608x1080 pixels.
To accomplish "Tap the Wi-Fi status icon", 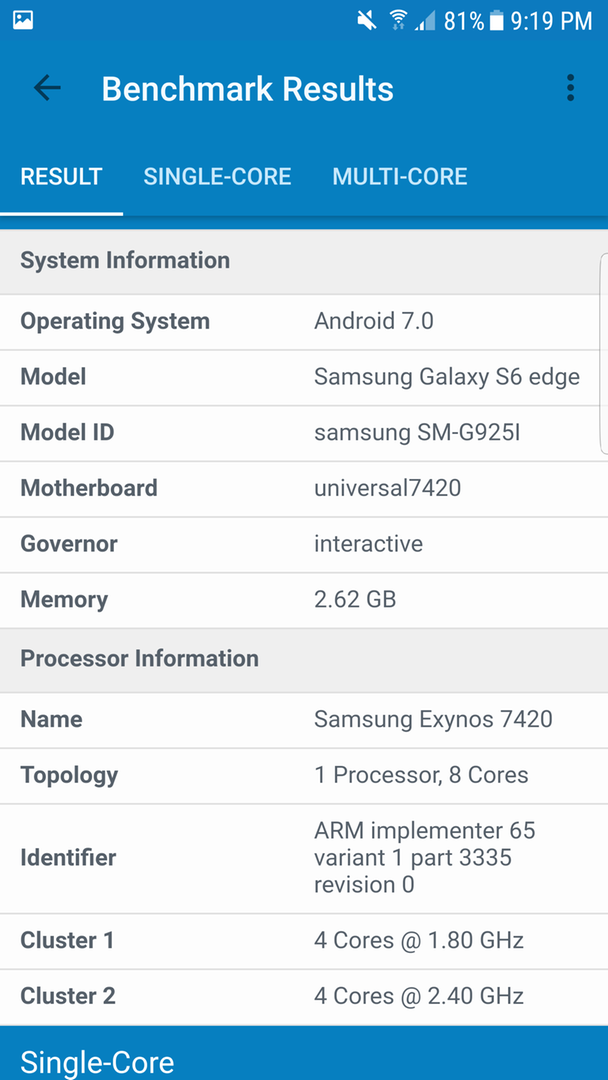I will (x=398, y=21).
